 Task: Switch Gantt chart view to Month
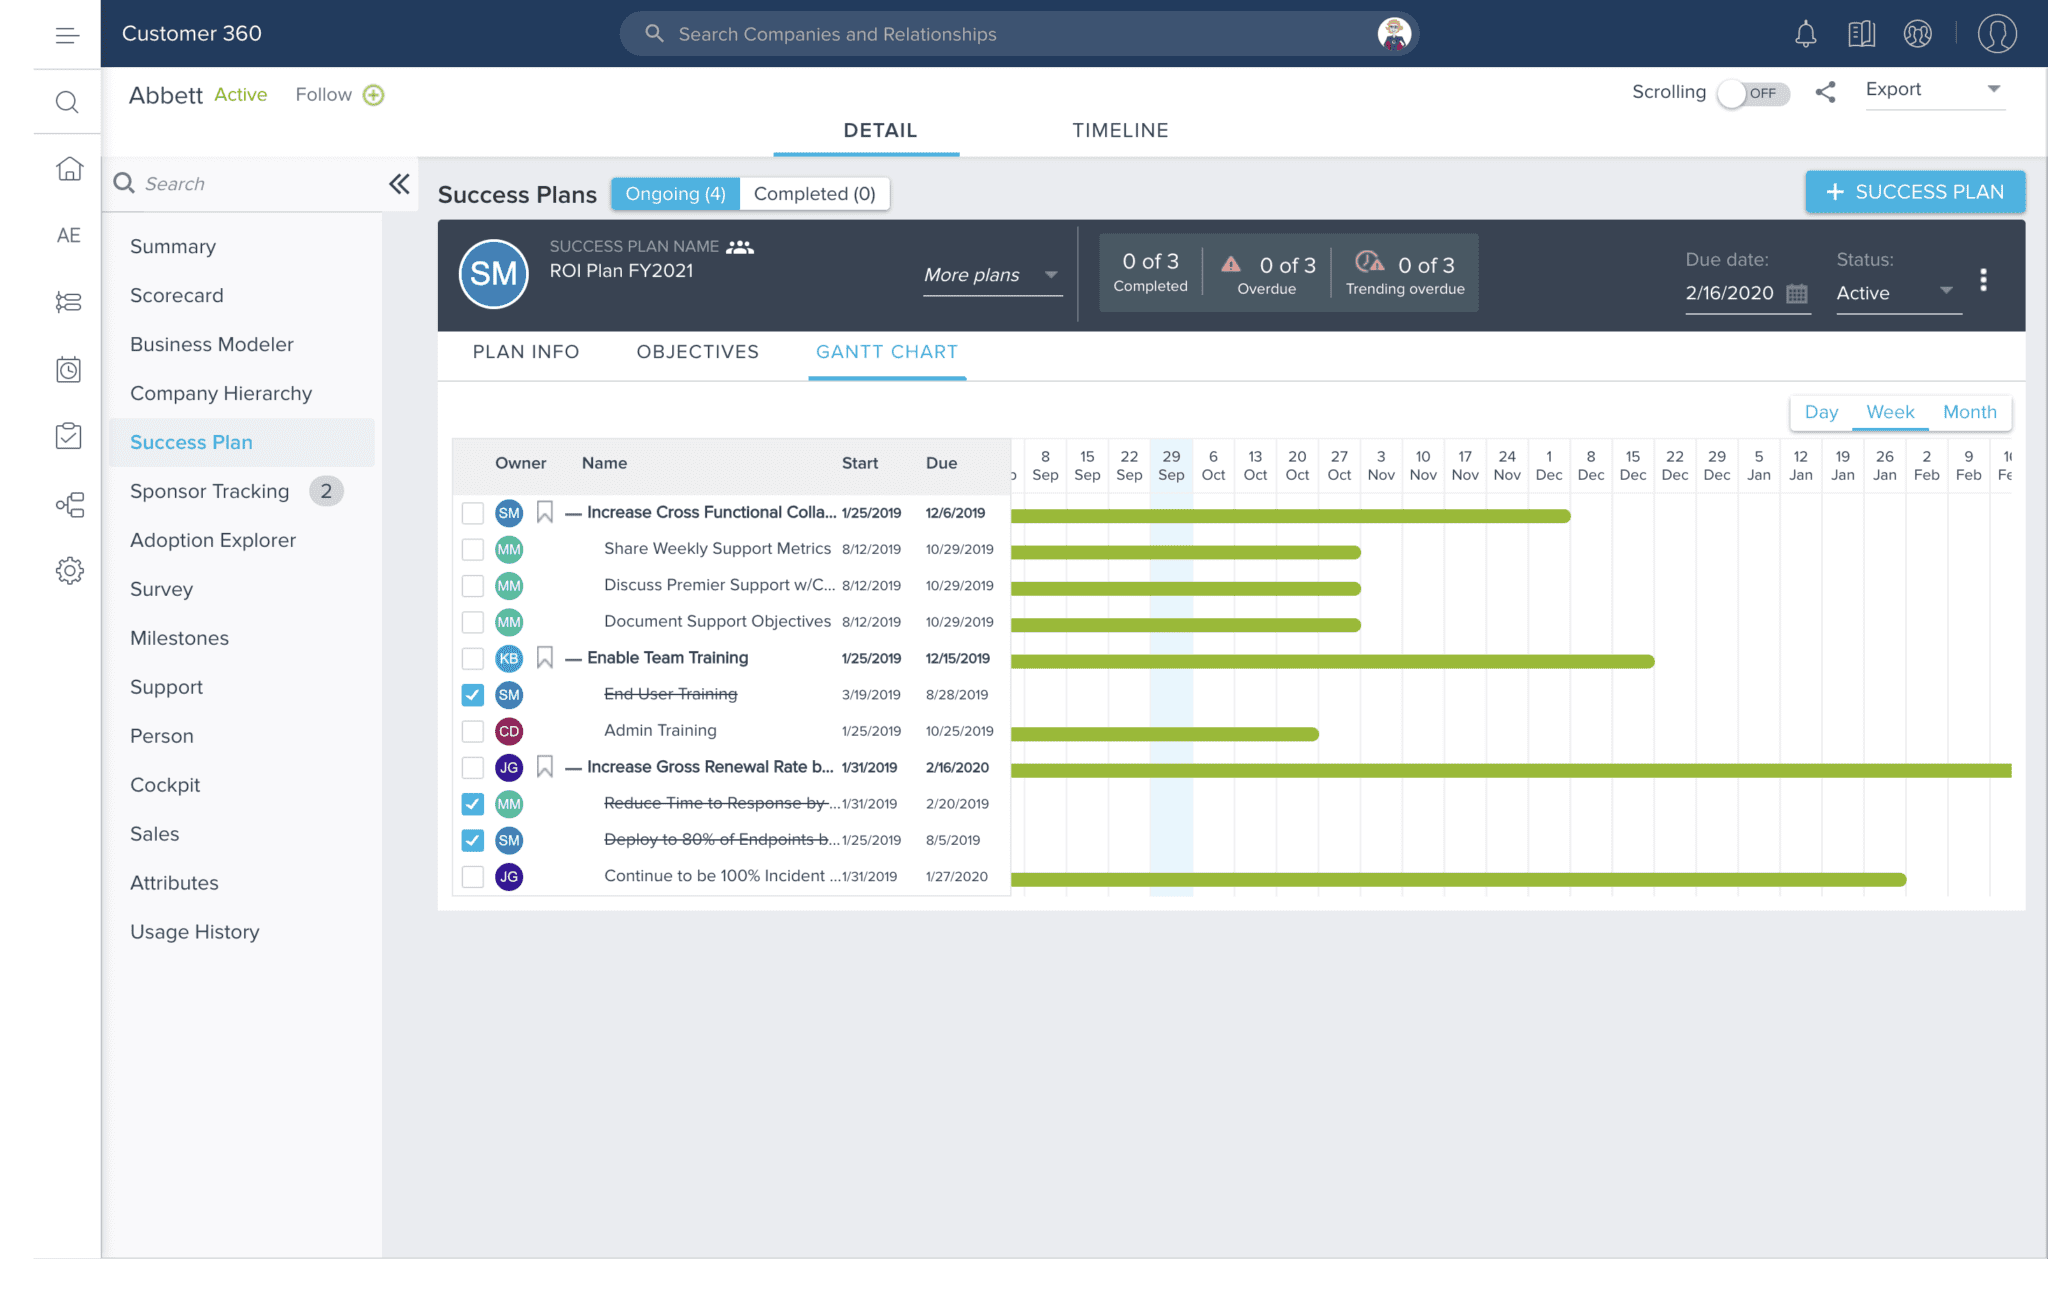pos(1969,411)
